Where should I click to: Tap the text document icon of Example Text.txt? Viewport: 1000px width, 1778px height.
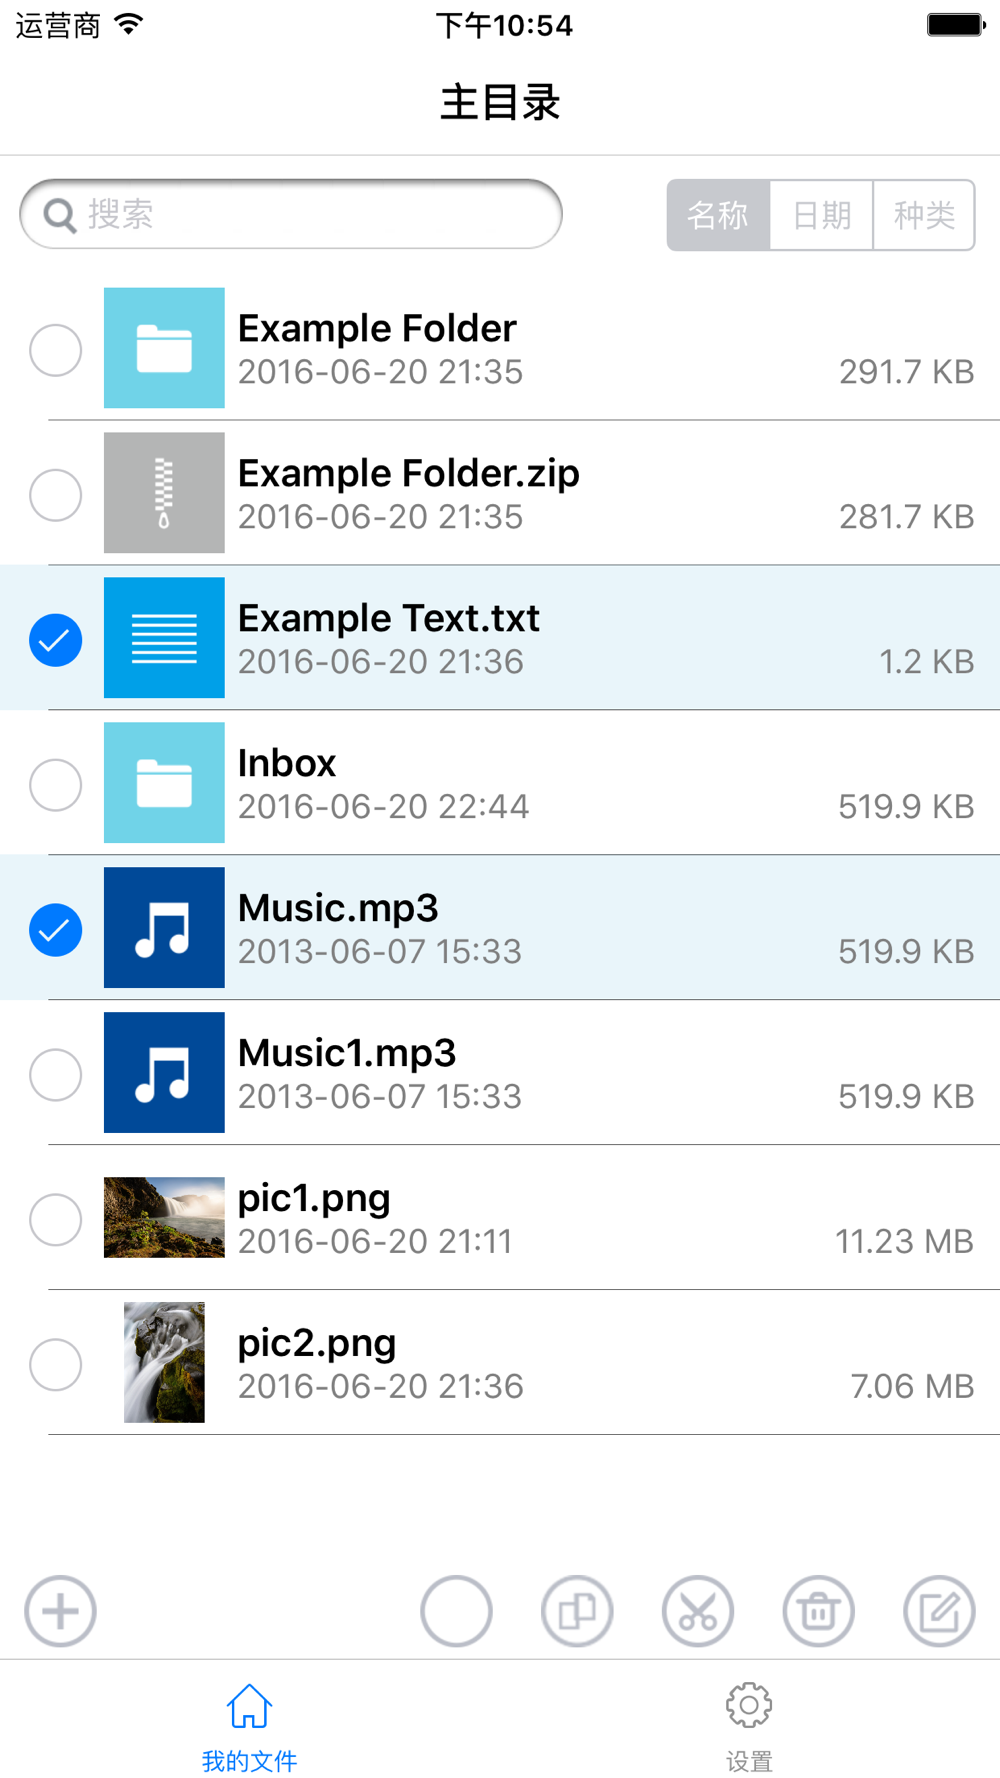[164, 638]
